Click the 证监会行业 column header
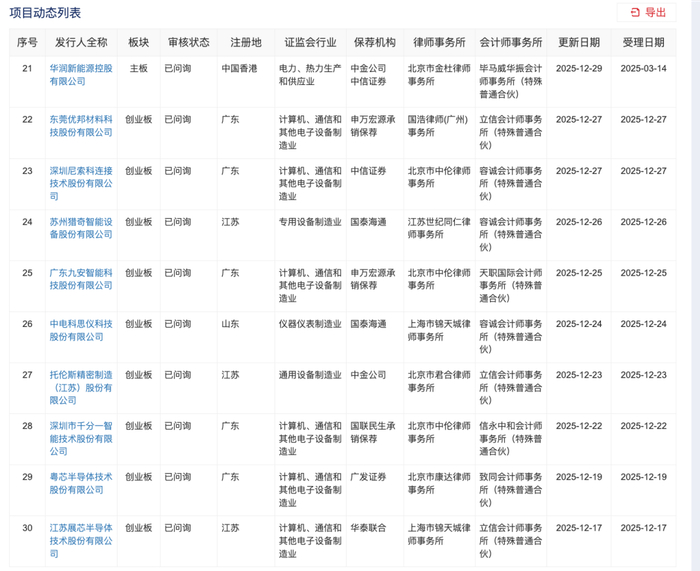Screen dimensions: 700x571 click(310, 42)
